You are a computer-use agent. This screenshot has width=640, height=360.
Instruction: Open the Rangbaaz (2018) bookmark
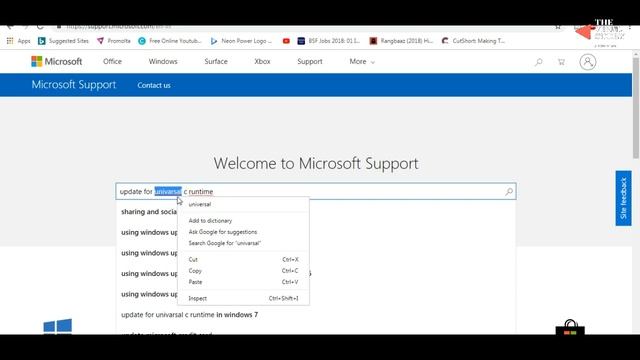click(401, 41)
